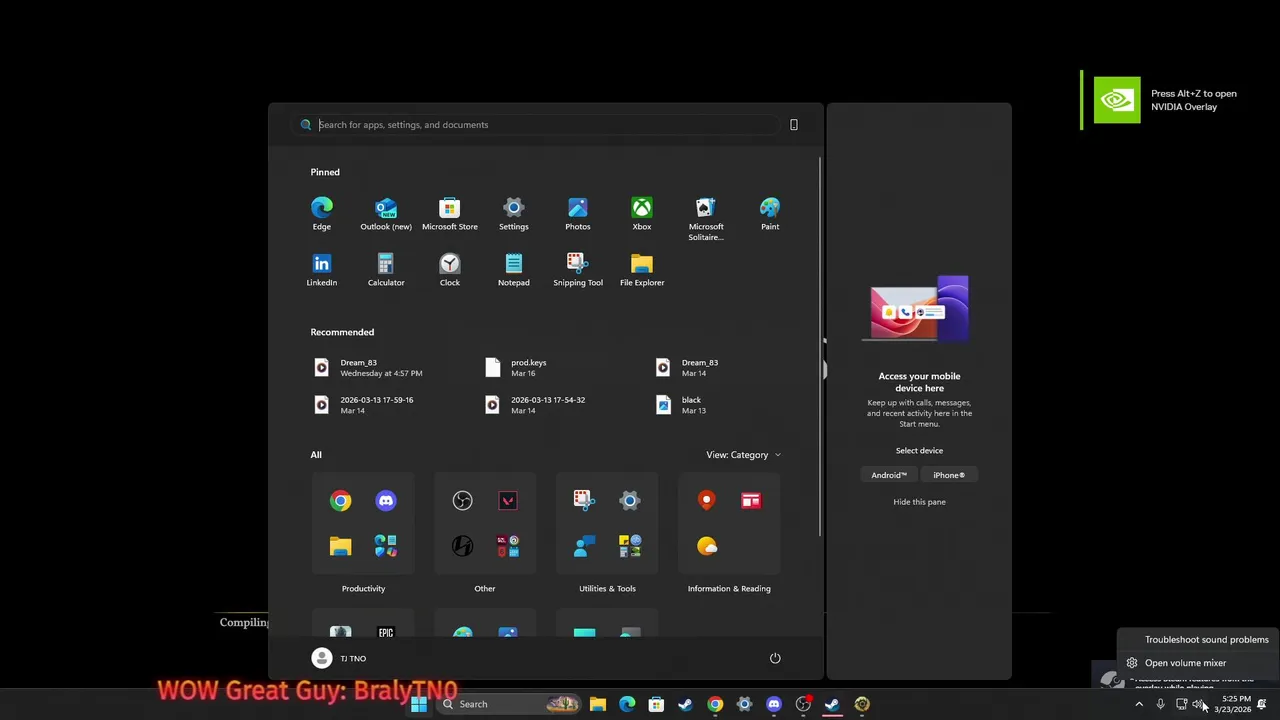
Task: Open the notifications bell icon
Action: click(1262, 704)
